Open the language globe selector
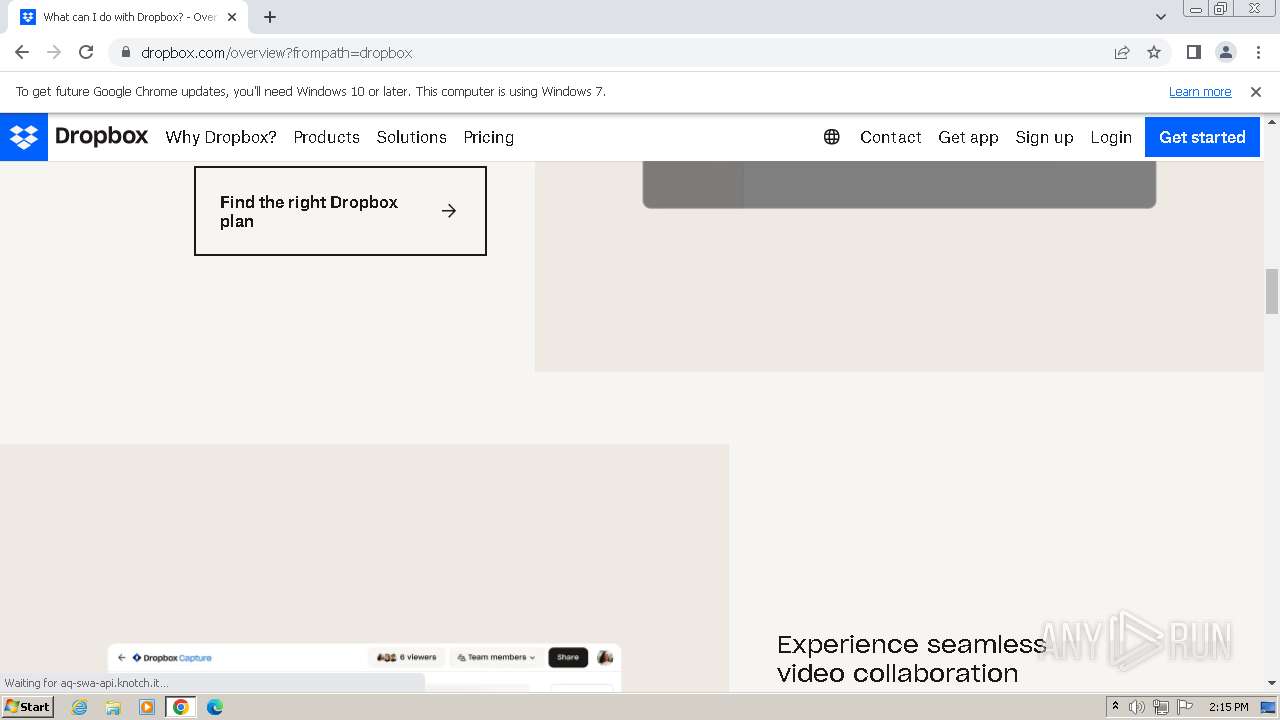 coord(831,137)
